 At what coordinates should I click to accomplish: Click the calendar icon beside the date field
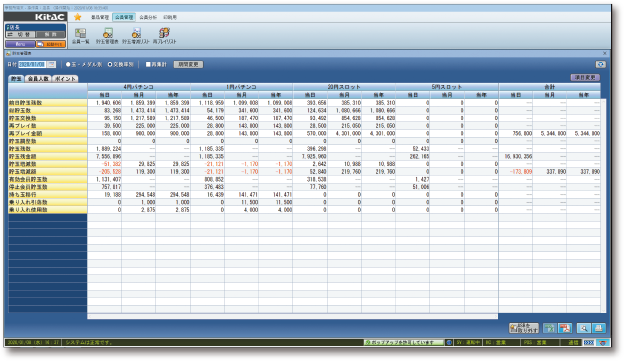(x=51, y=64)
